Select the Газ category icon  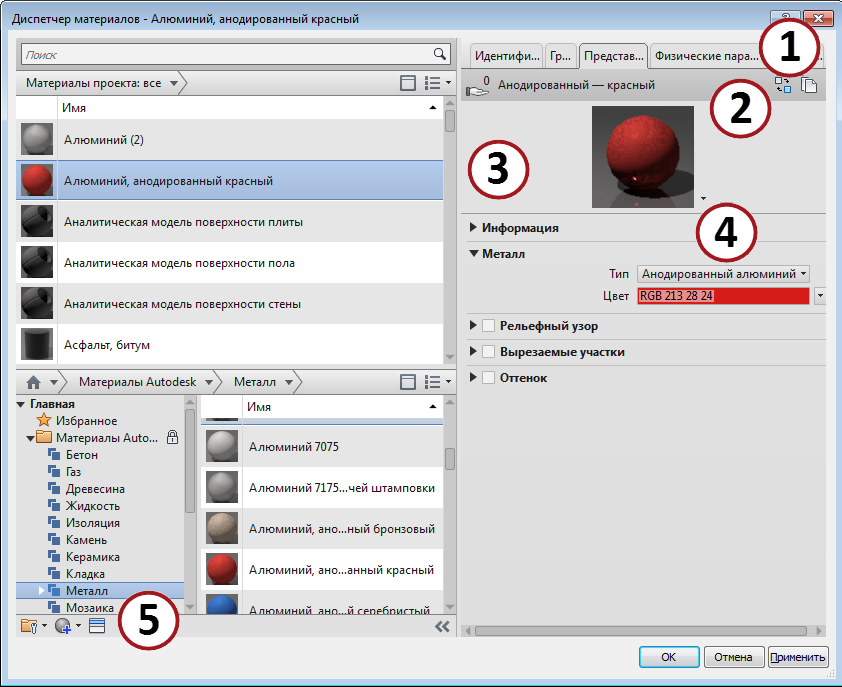click(x=54, y=471)
